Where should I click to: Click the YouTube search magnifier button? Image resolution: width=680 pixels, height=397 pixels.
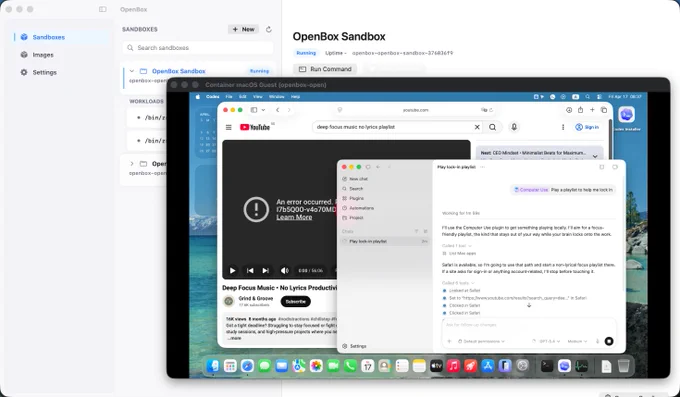point(493,127)
